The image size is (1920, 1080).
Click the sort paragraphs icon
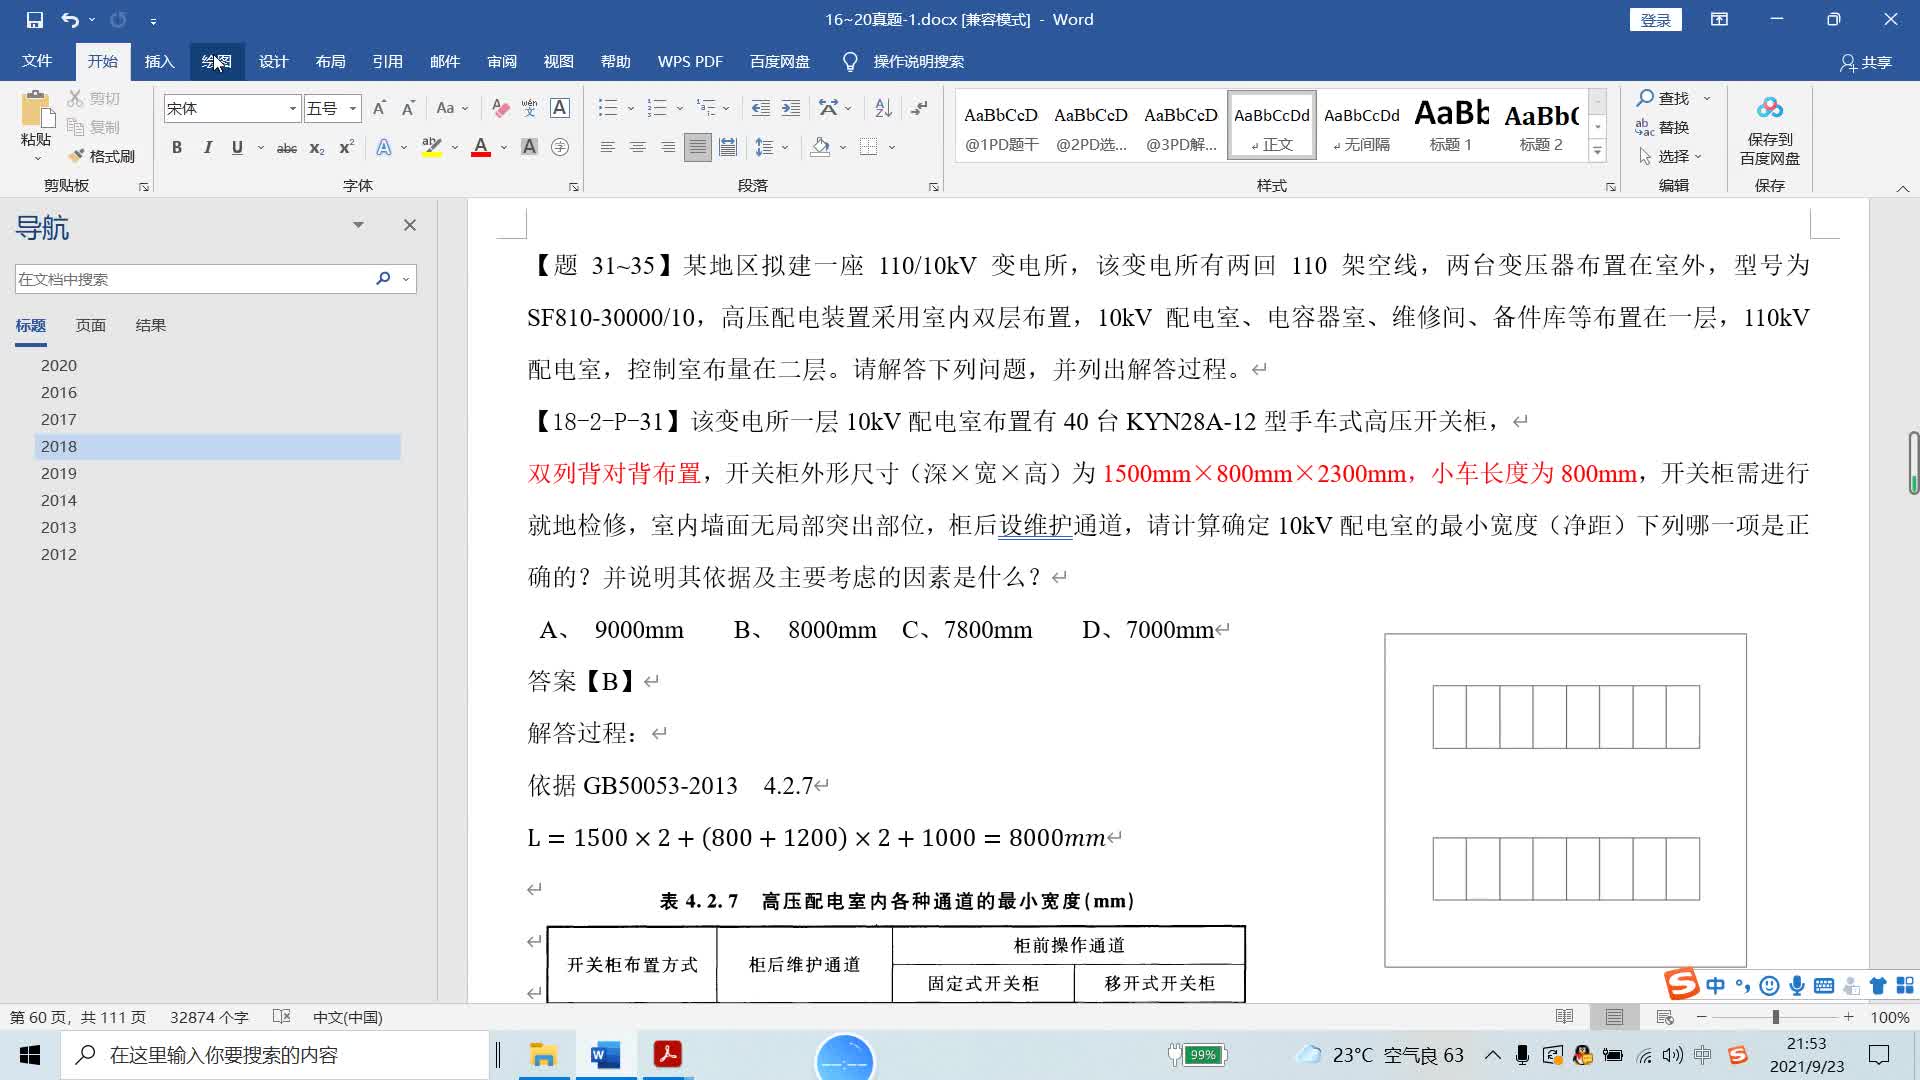pyautogui.click(x=883, y=108)
